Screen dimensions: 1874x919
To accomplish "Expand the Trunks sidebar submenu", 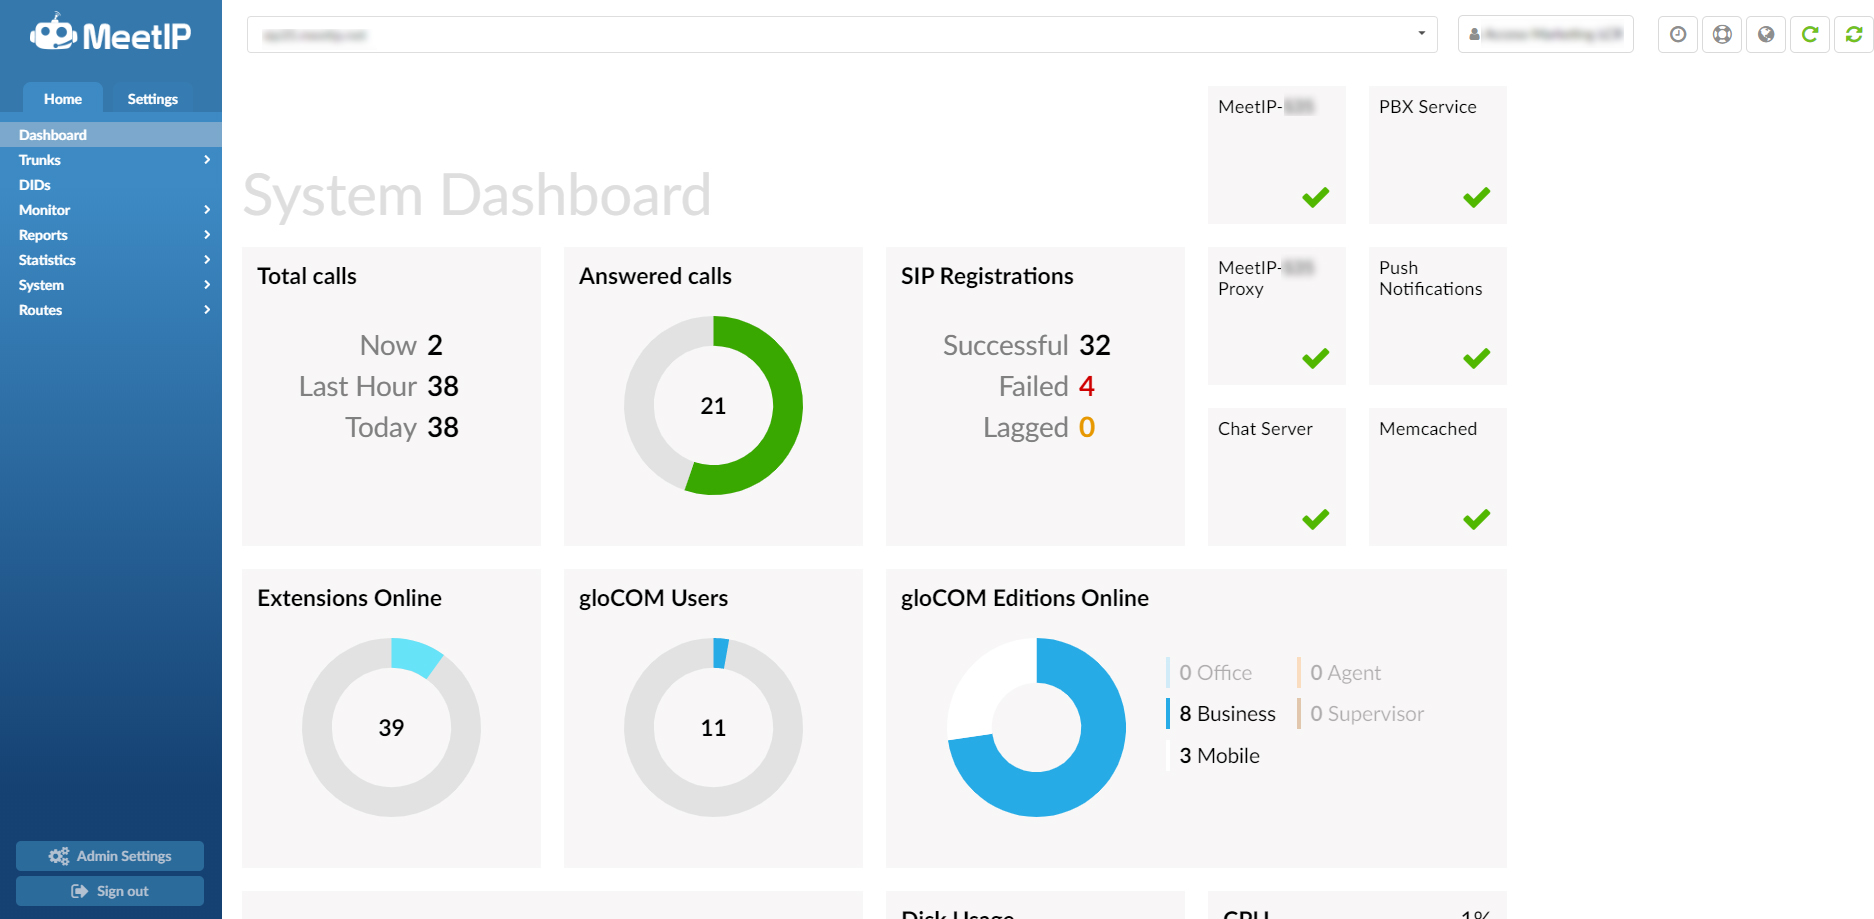I will [207, 160].
